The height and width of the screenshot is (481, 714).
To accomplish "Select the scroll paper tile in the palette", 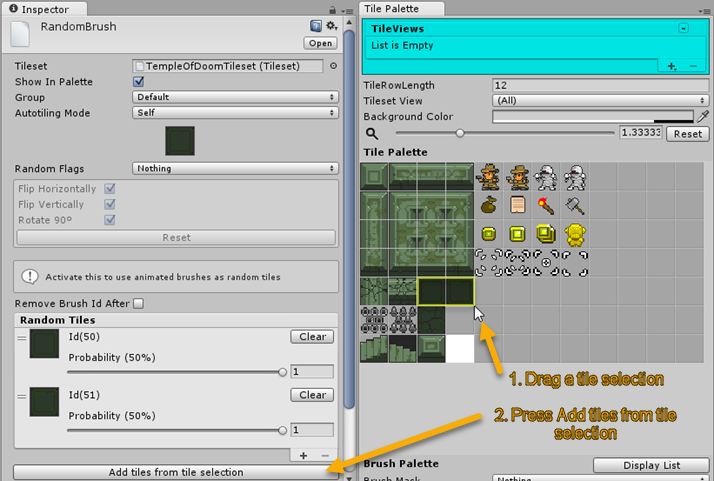I will pyautogui.click(x=517, y=205).
